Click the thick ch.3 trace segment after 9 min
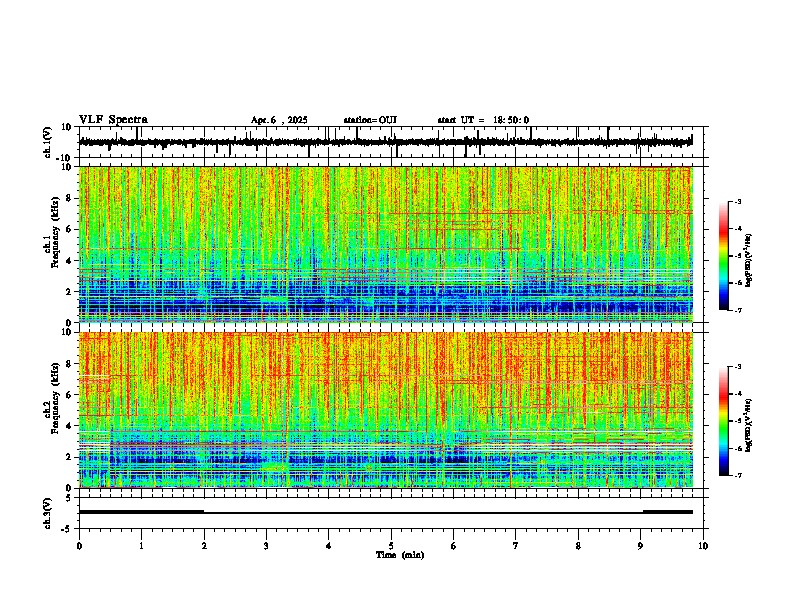792x612 pixels. point(667,512)
